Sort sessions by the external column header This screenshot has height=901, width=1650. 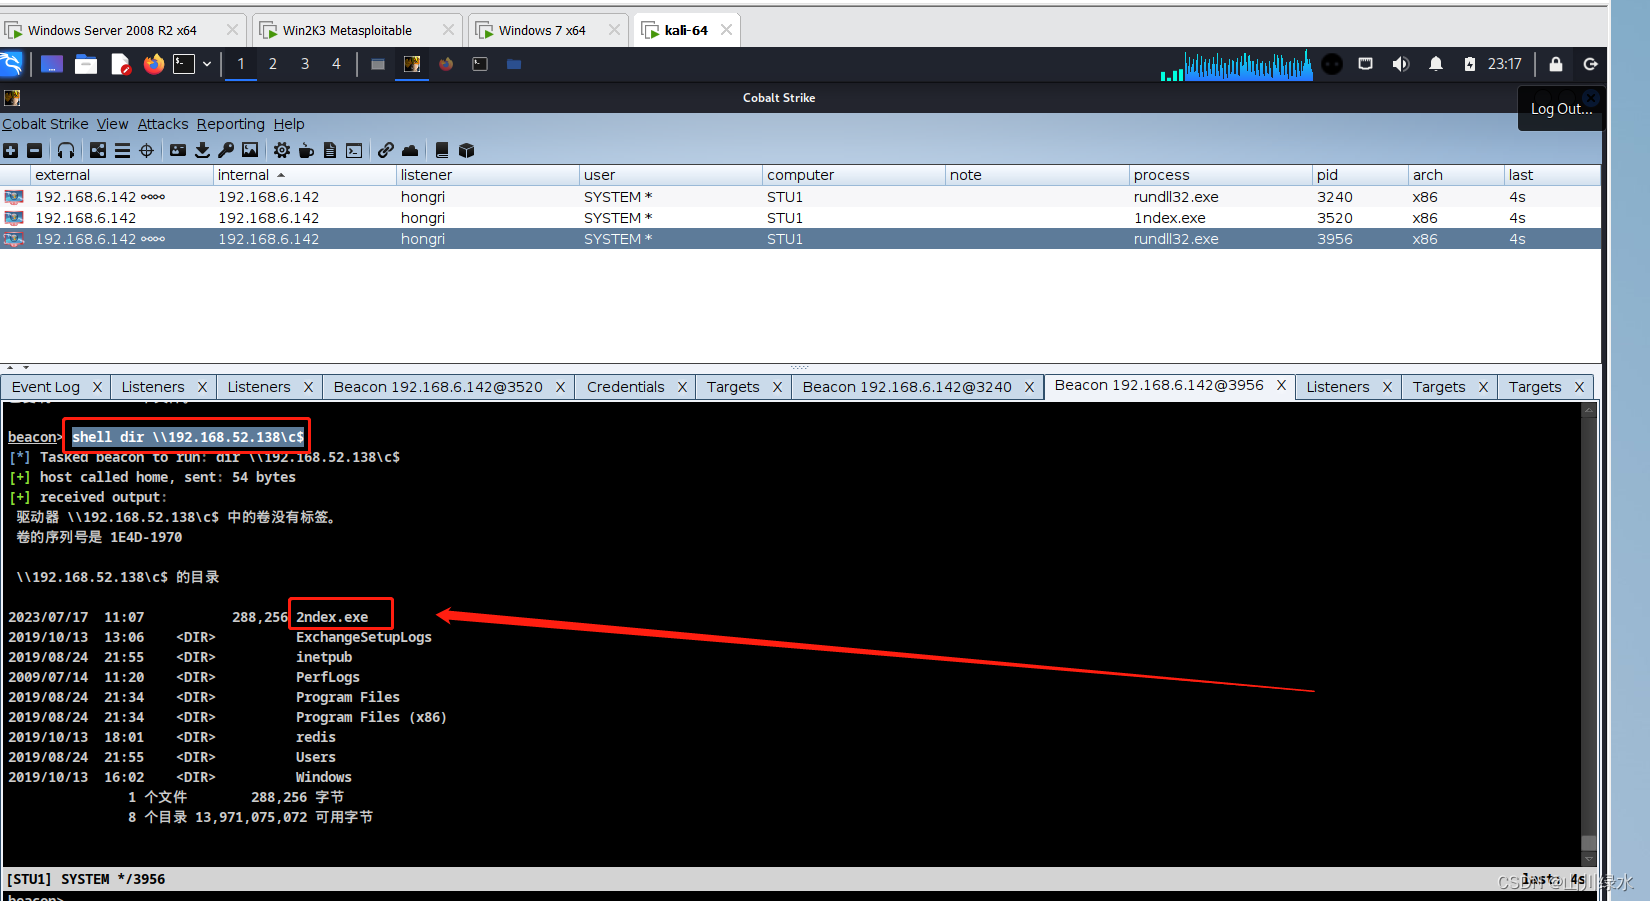coord(122,175)
